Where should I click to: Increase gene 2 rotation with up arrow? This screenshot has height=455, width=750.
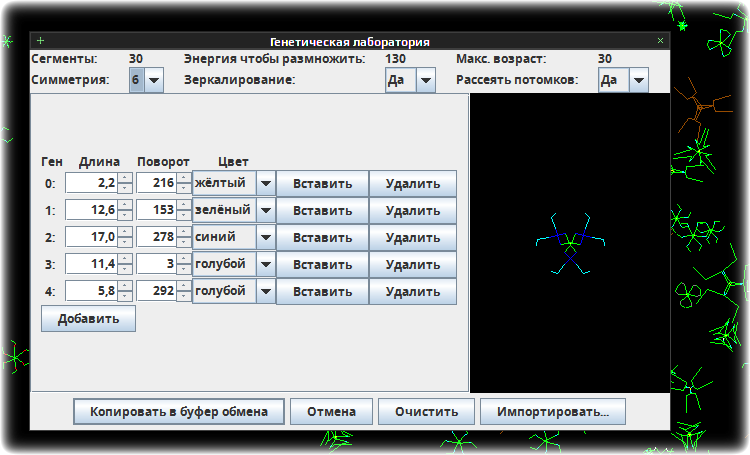[x=184, y=232]
